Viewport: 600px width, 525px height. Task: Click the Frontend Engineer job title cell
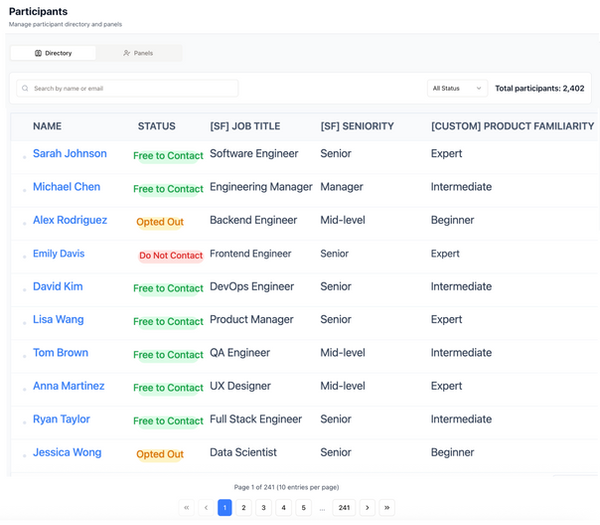tap(250, 253)
